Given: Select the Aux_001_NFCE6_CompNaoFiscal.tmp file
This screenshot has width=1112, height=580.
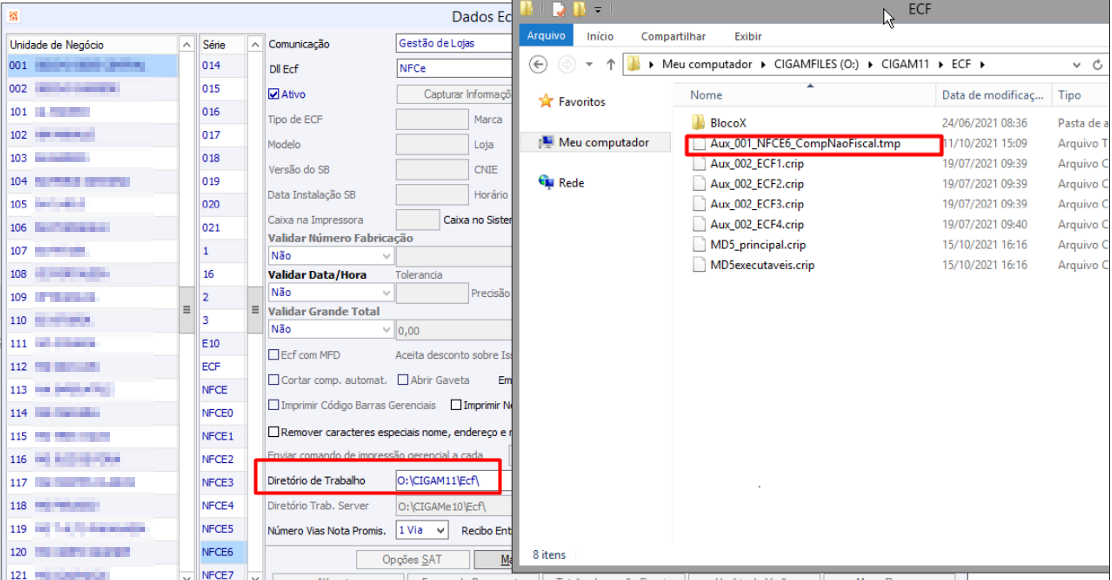Looking at the screenshot, I should pos(805,143).
